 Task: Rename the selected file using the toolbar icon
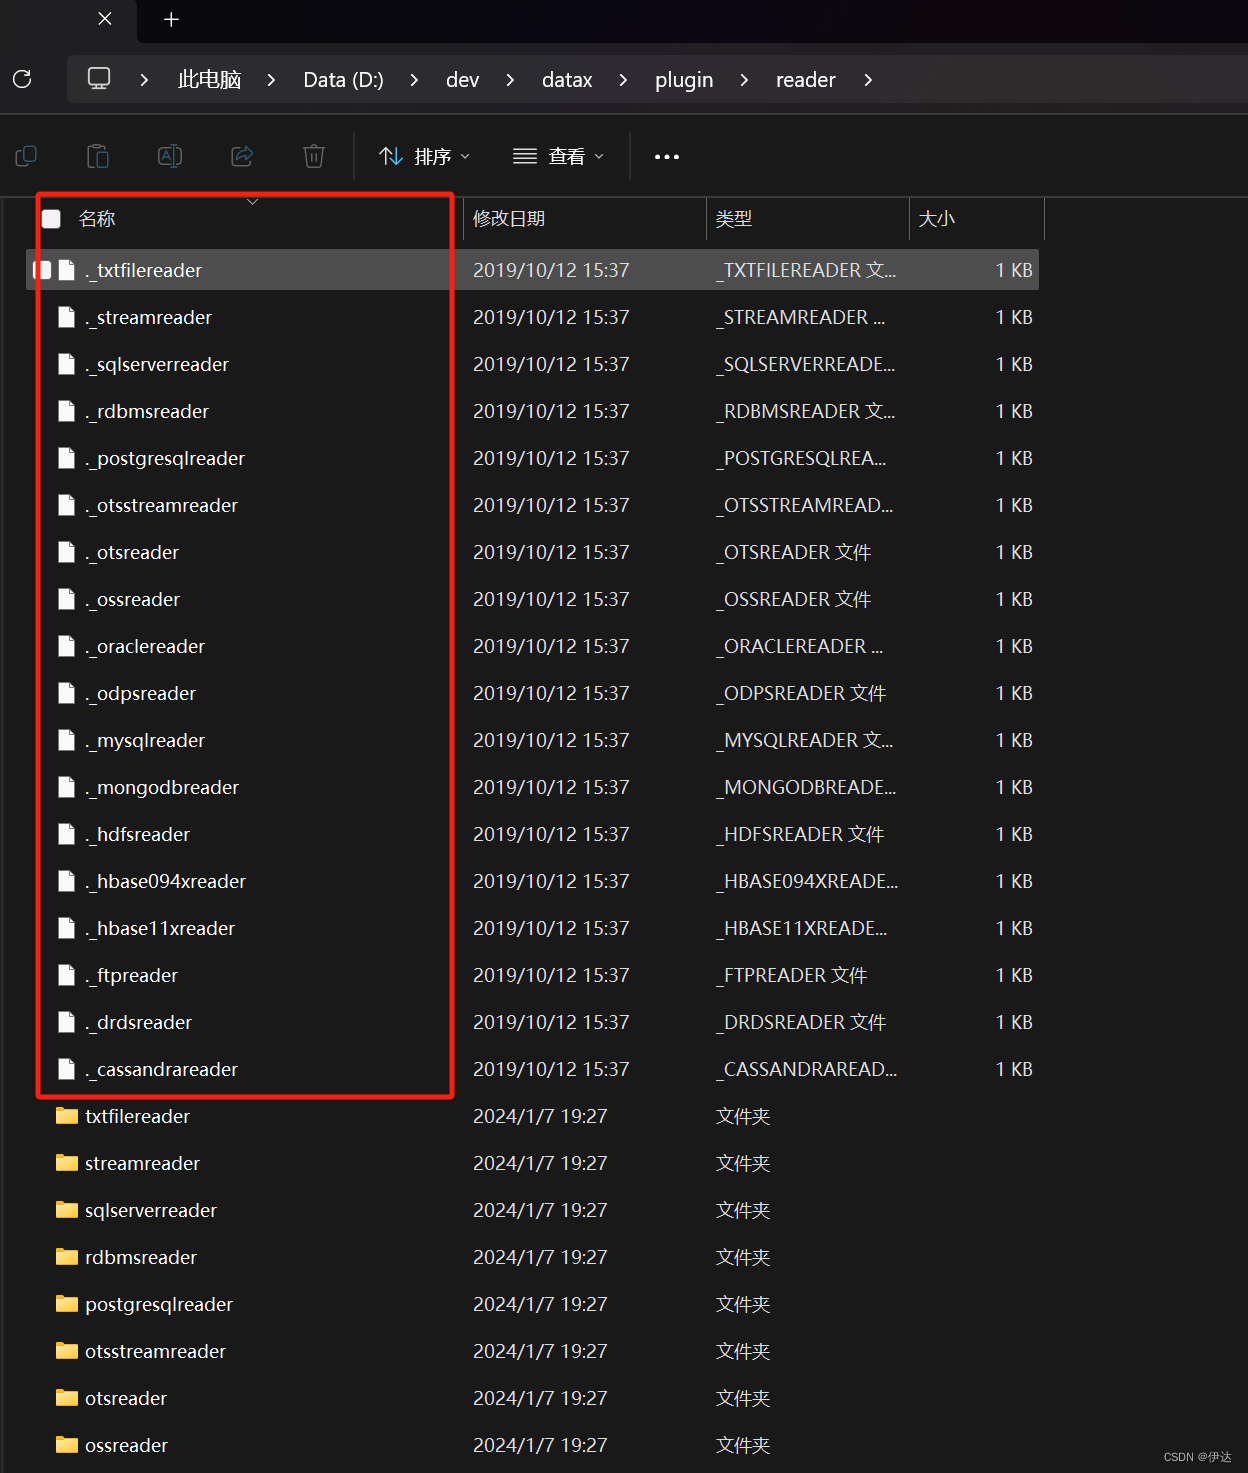pyautogui.click(x=169, y=156)
